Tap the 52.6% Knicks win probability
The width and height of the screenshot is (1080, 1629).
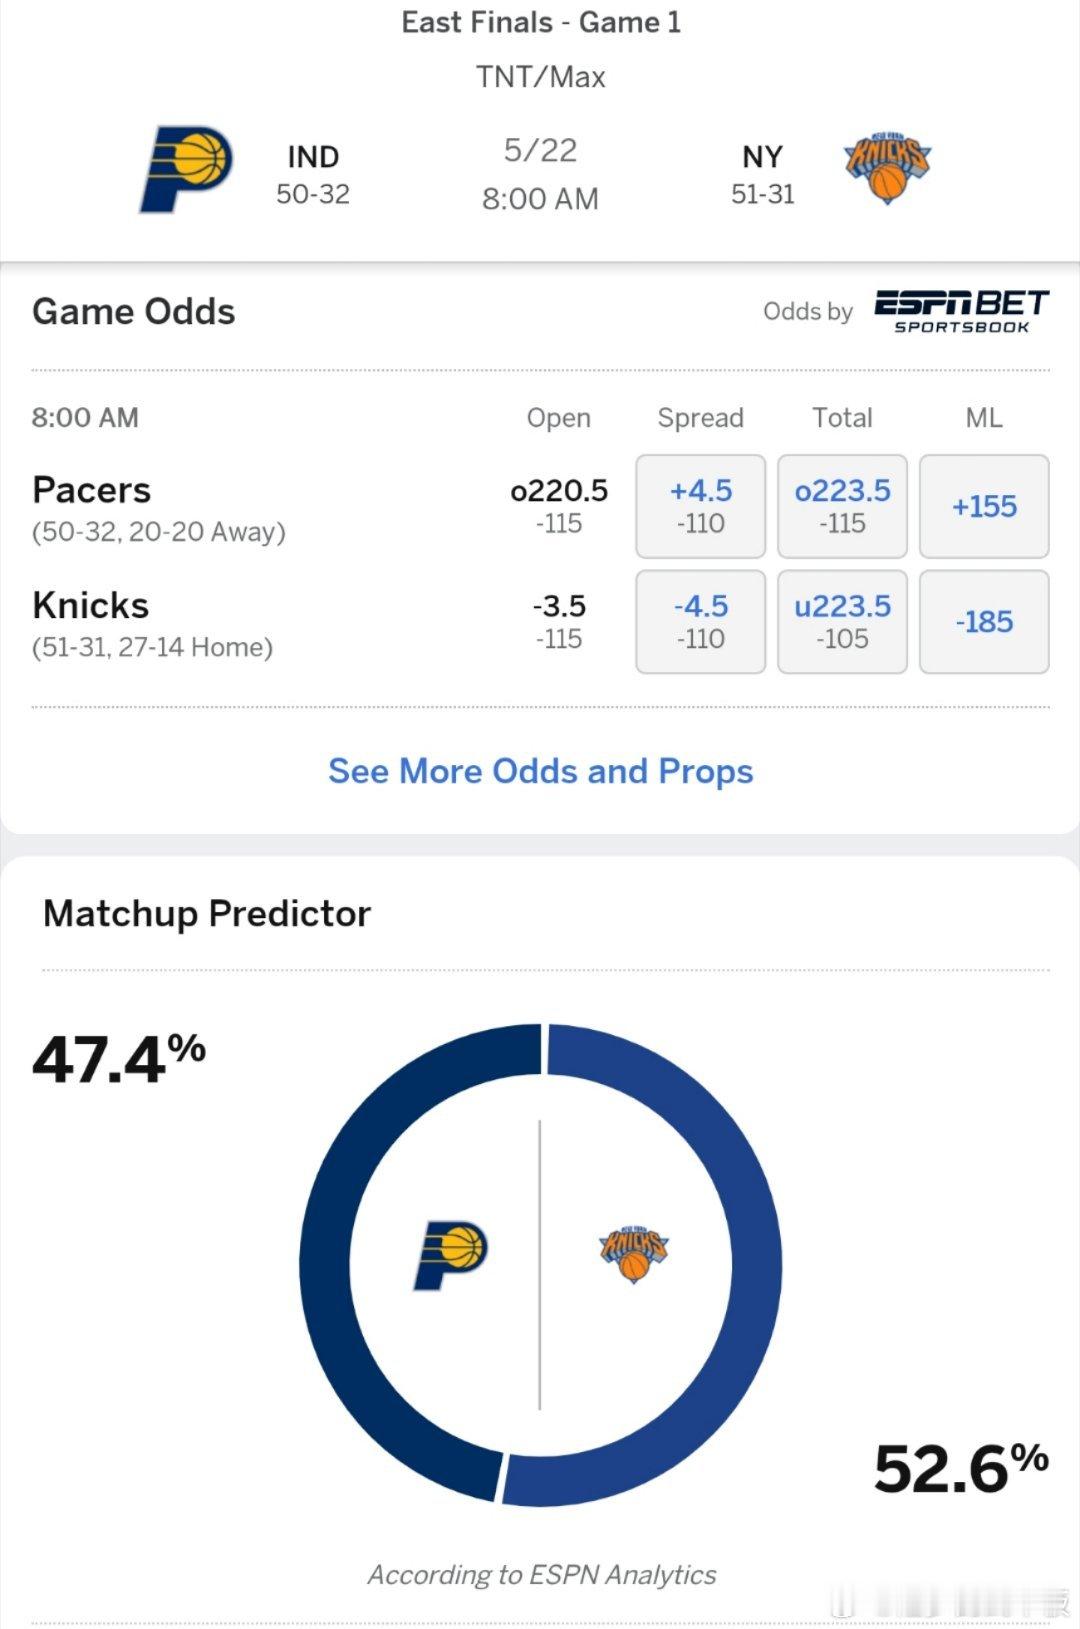pos(961,1467)
